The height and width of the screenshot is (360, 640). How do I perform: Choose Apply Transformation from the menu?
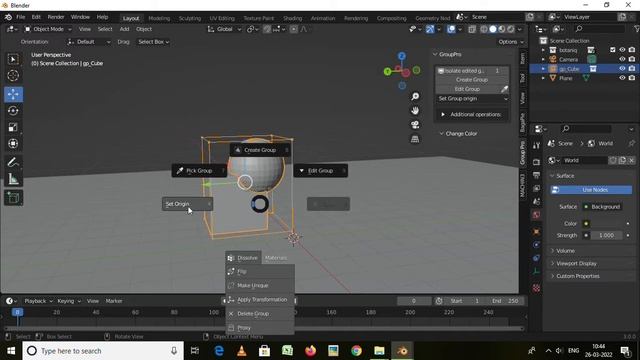coord(260,300)
